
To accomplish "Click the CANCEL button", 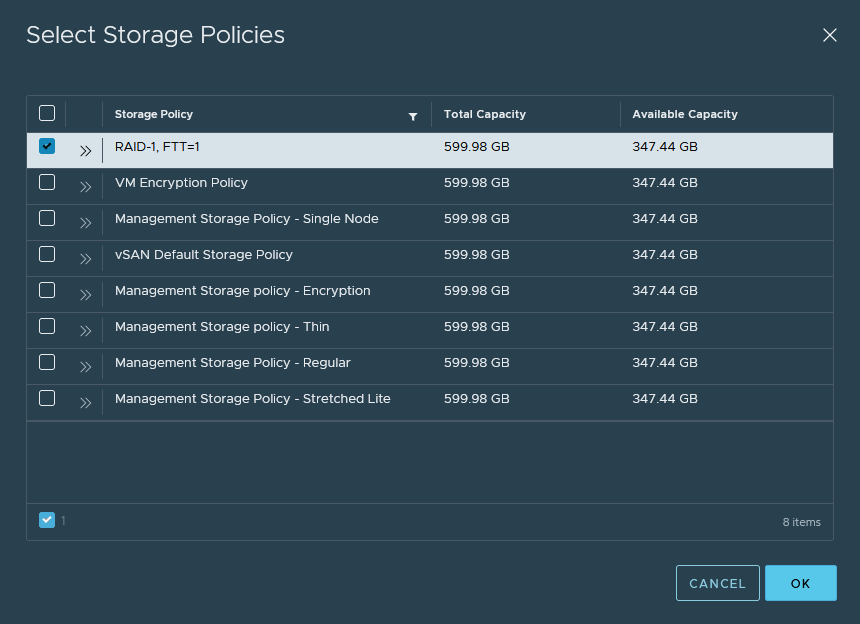I will (x=717, y=583).
